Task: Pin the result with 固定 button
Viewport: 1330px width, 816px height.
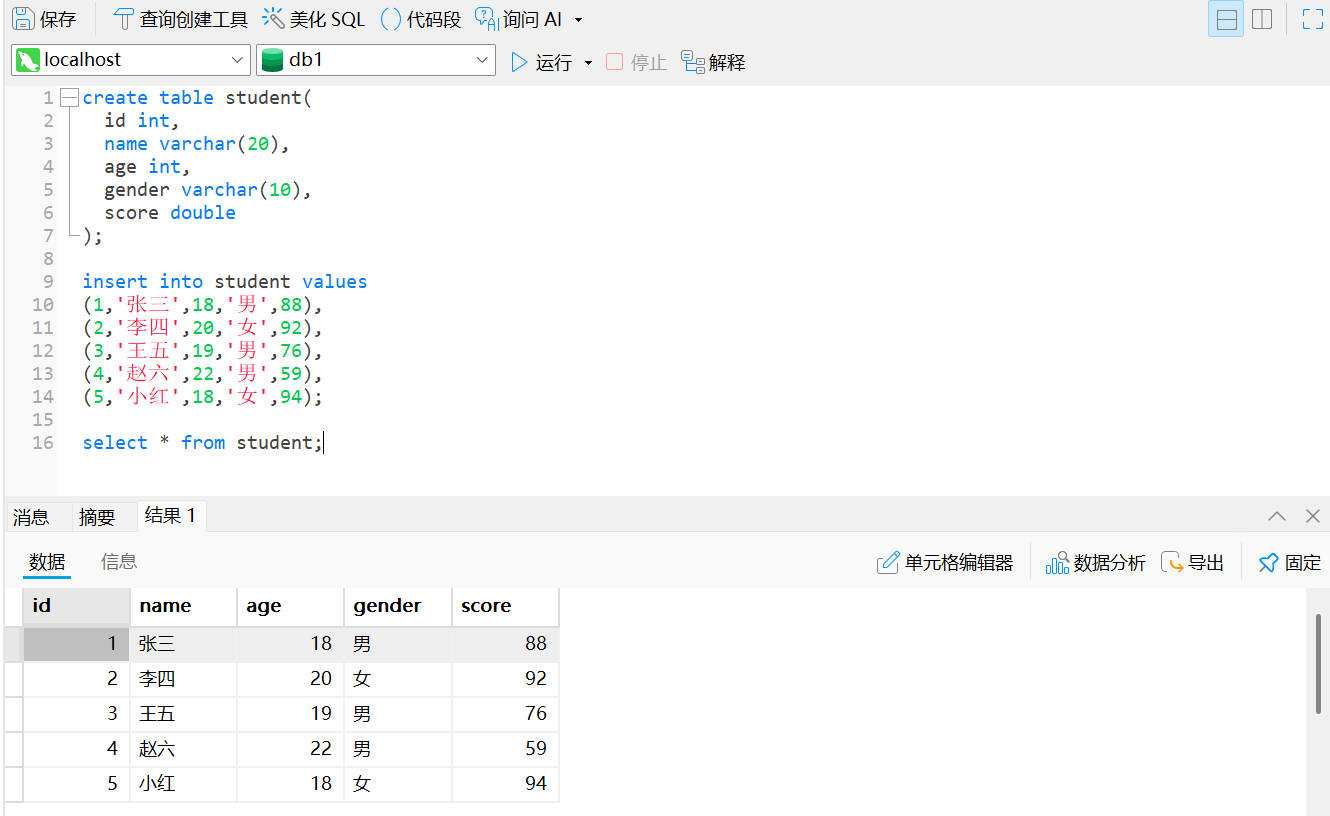Action: (x=1289, y=563)
